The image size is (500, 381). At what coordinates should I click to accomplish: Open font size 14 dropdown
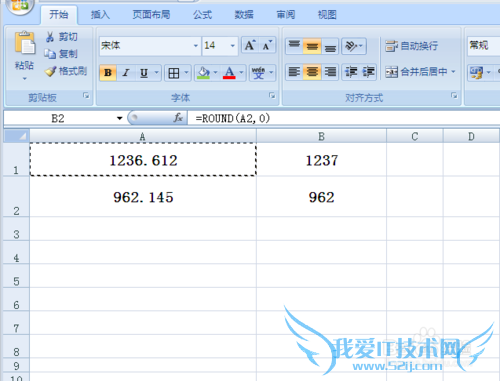click(x=232, y=46)
